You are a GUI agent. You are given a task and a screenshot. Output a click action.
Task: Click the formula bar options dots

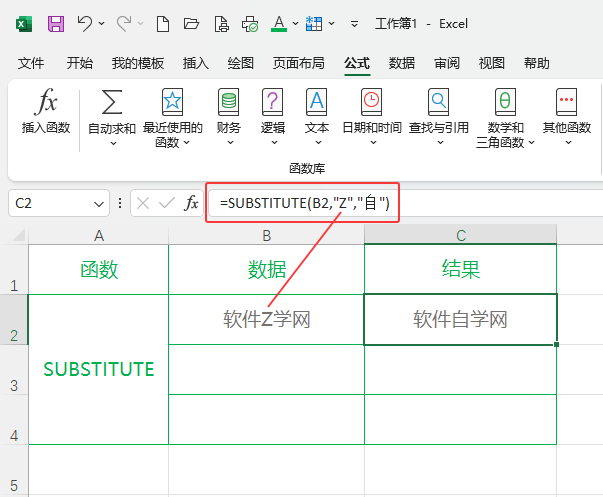(120, 203)
